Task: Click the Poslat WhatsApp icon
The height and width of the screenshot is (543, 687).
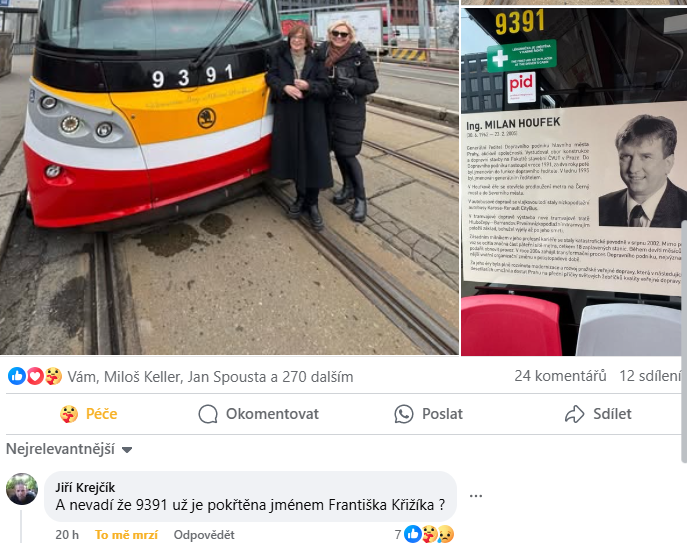Action: [x=404, y=414]
